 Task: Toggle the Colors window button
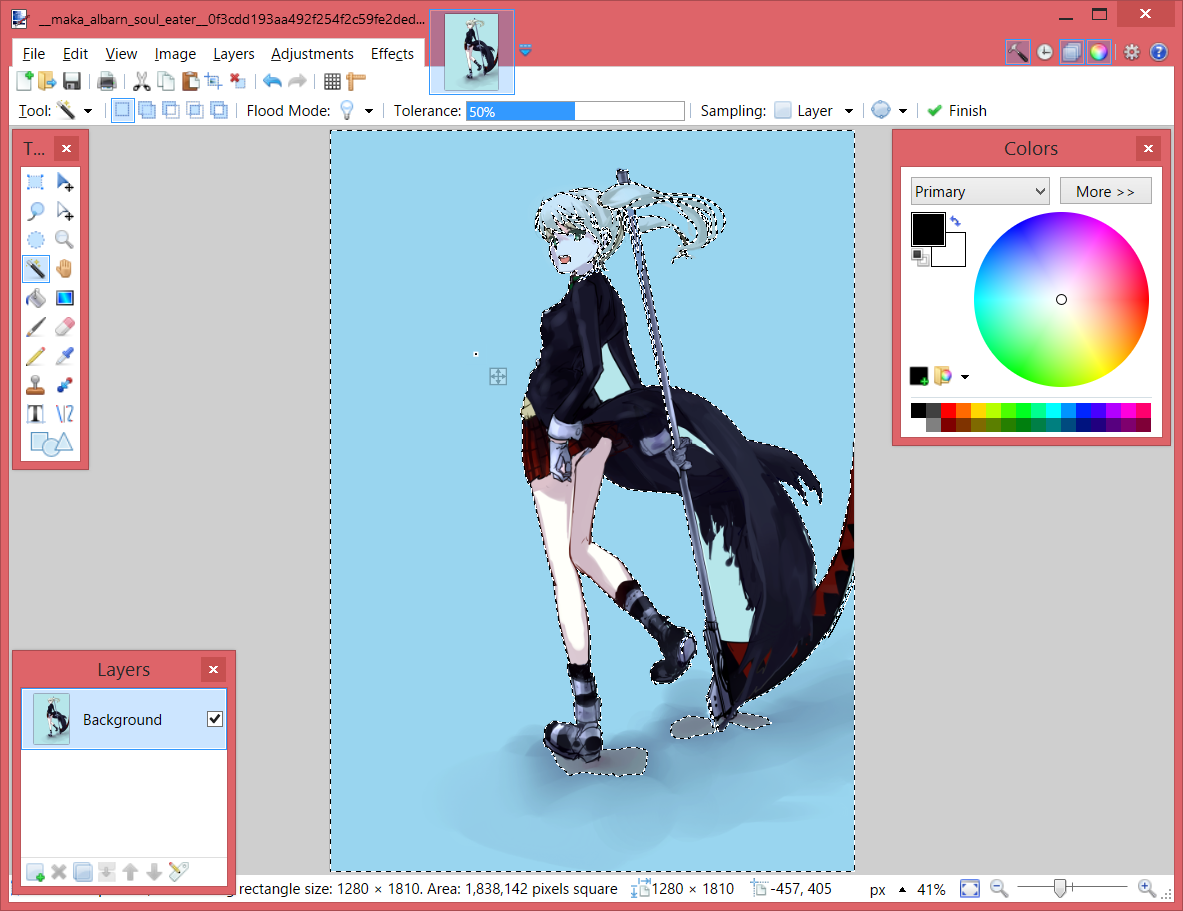click(x=1098, y=52)
